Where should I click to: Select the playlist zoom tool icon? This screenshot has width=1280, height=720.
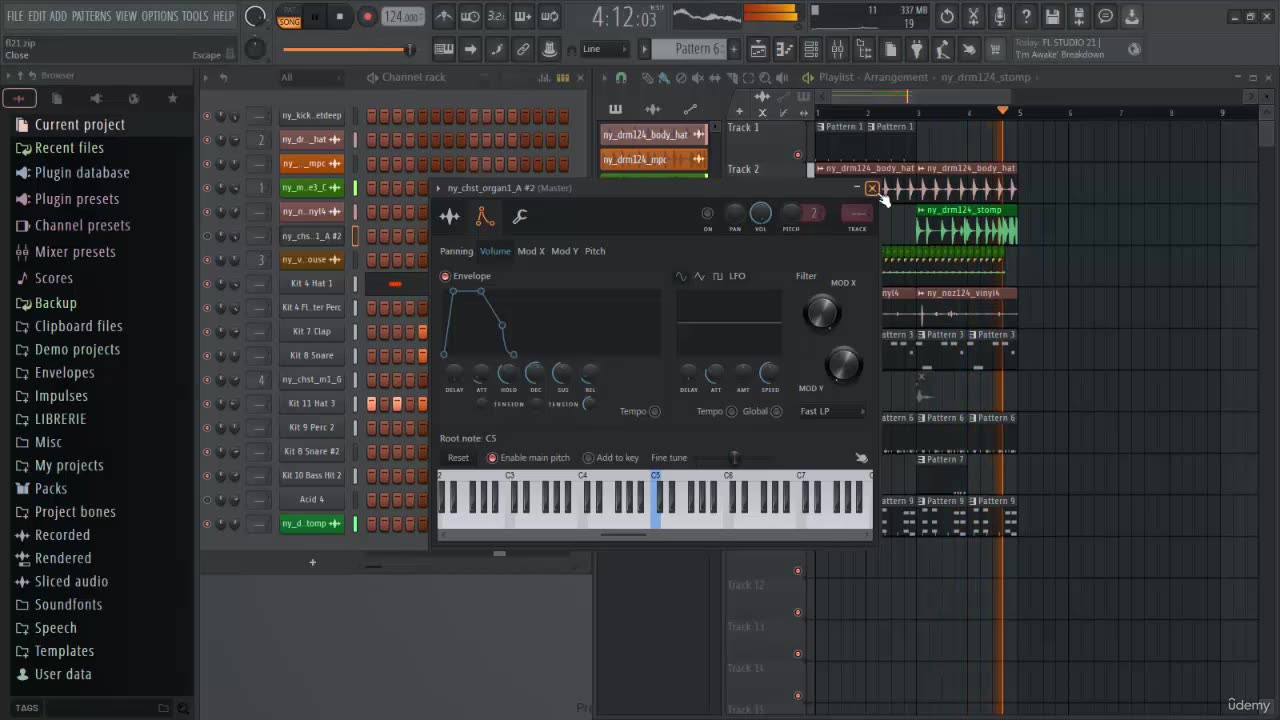pyautogui.click(x=764, y=77)
